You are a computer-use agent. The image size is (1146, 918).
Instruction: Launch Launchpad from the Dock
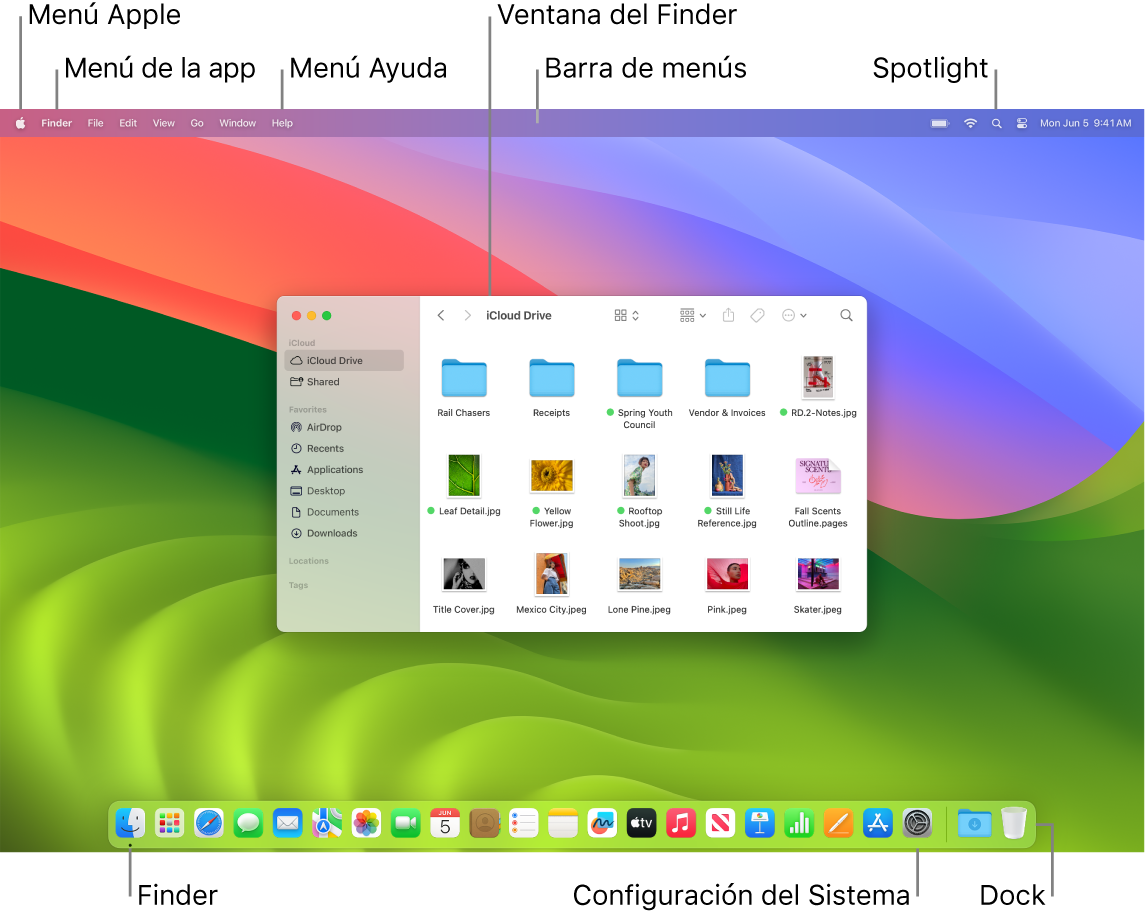tap(168, 823)
